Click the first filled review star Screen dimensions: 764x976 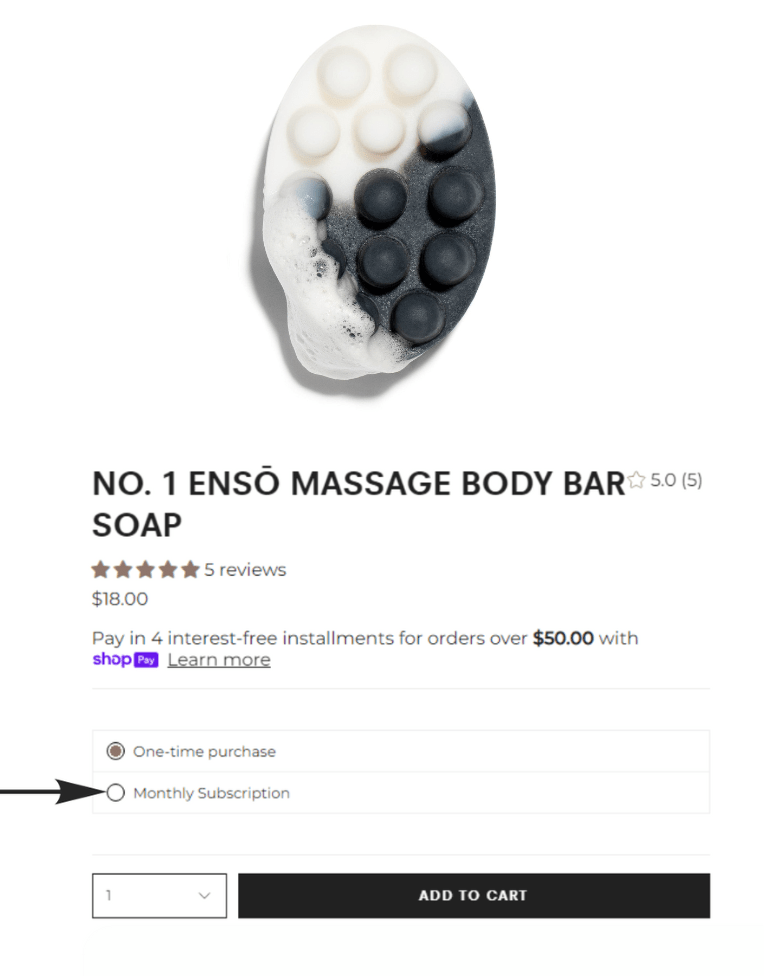[101, 570]
